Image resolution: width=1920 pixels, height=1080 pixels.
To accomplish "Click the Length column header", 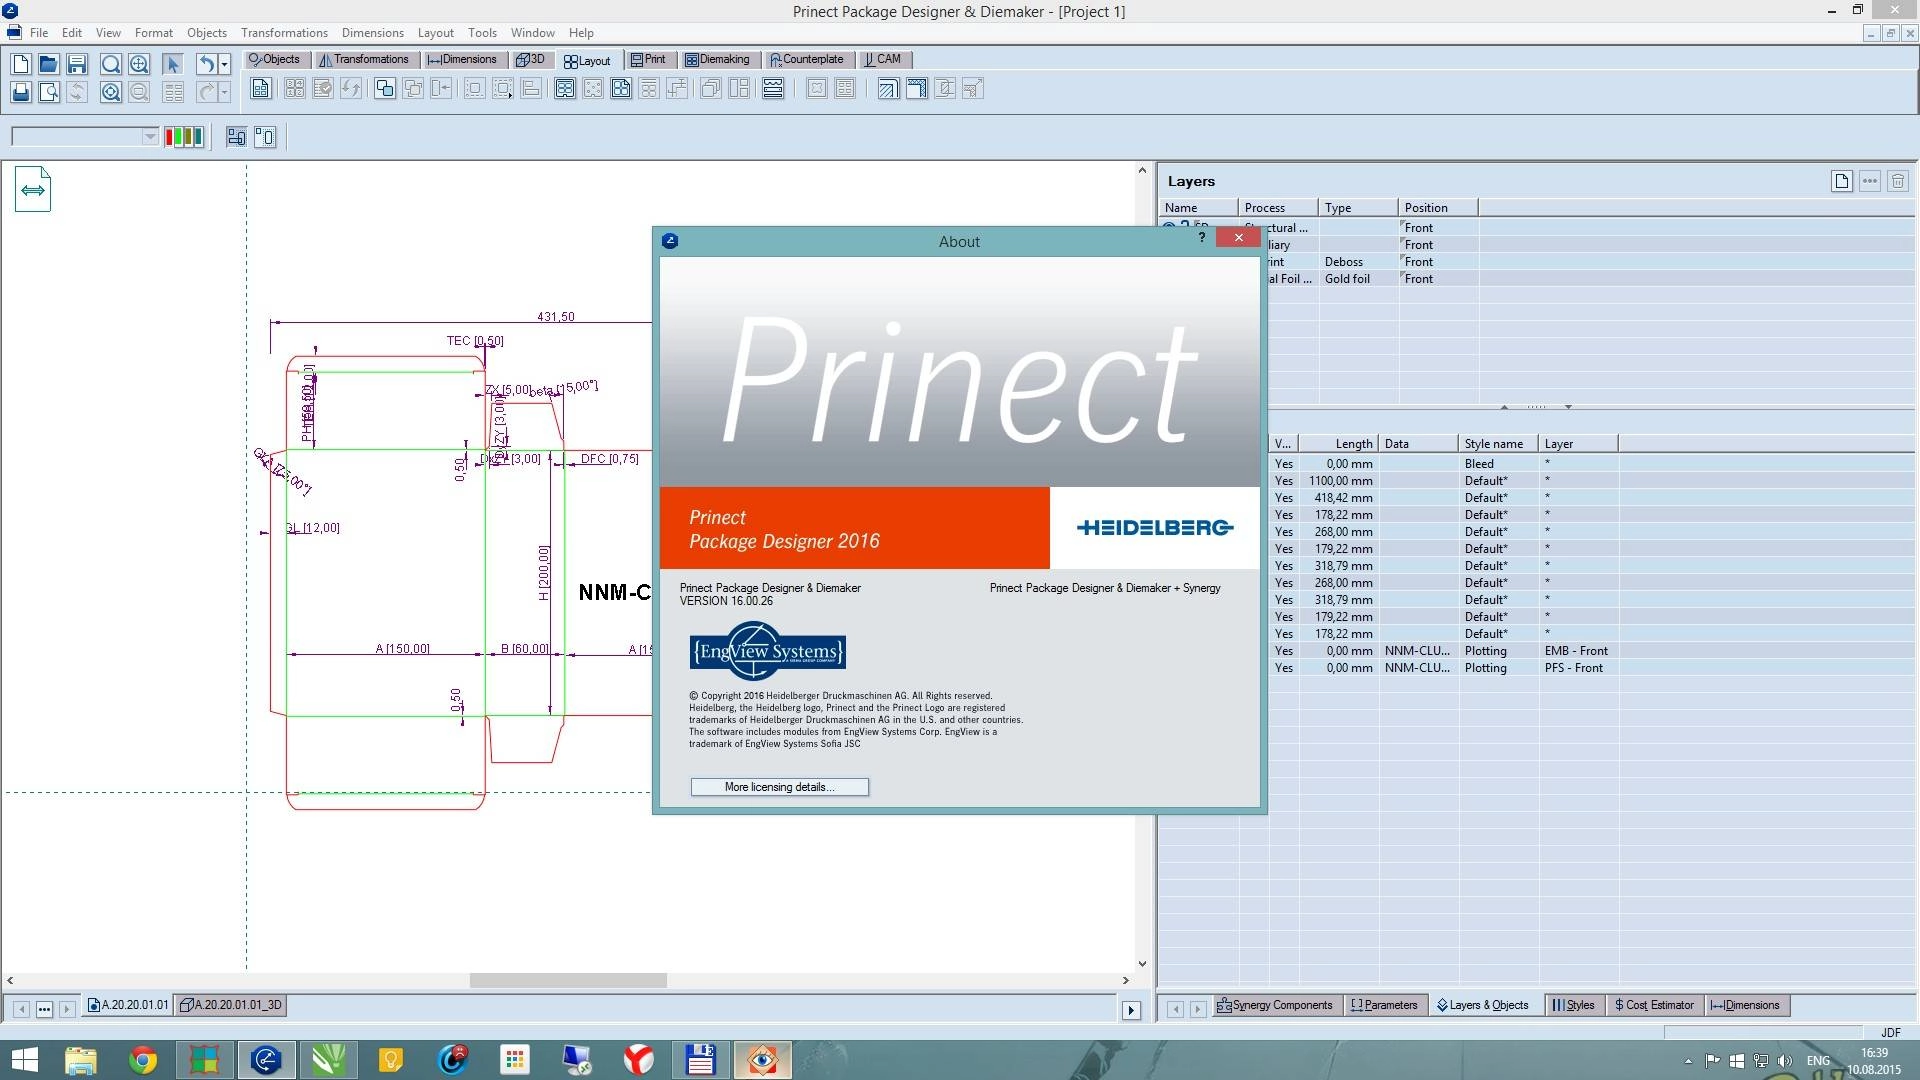I will [x=1337, y=444].
